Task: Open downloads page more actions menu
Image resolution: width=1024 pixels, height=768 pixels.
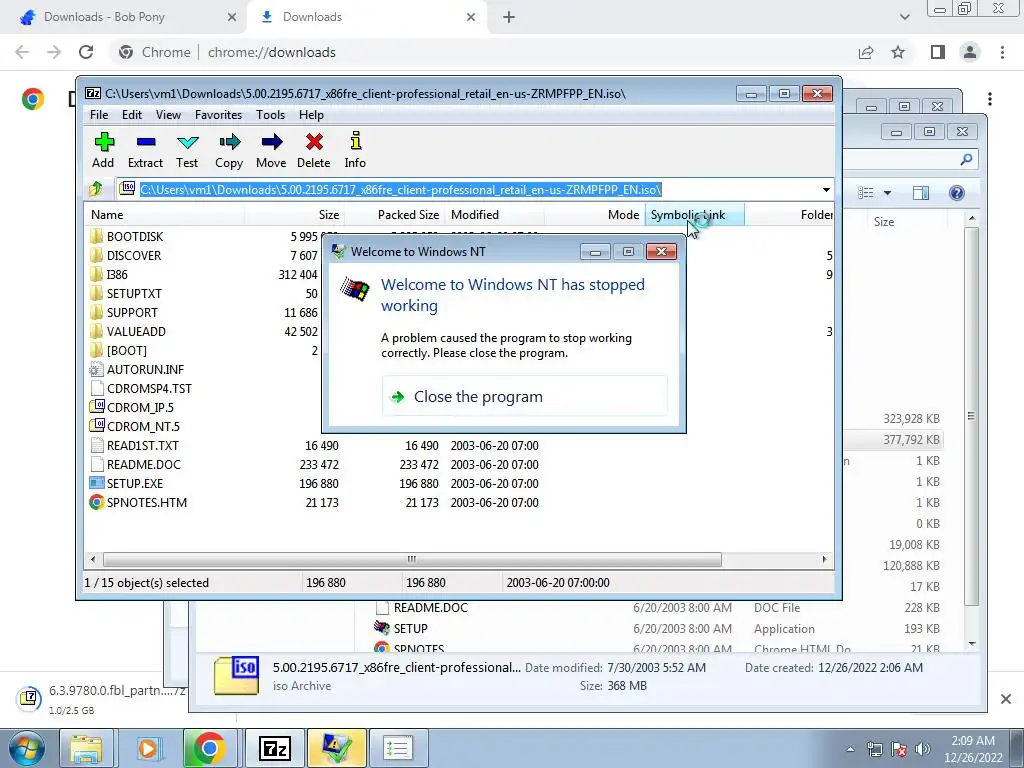Action: pyautogui.click(x=990, y=99)
